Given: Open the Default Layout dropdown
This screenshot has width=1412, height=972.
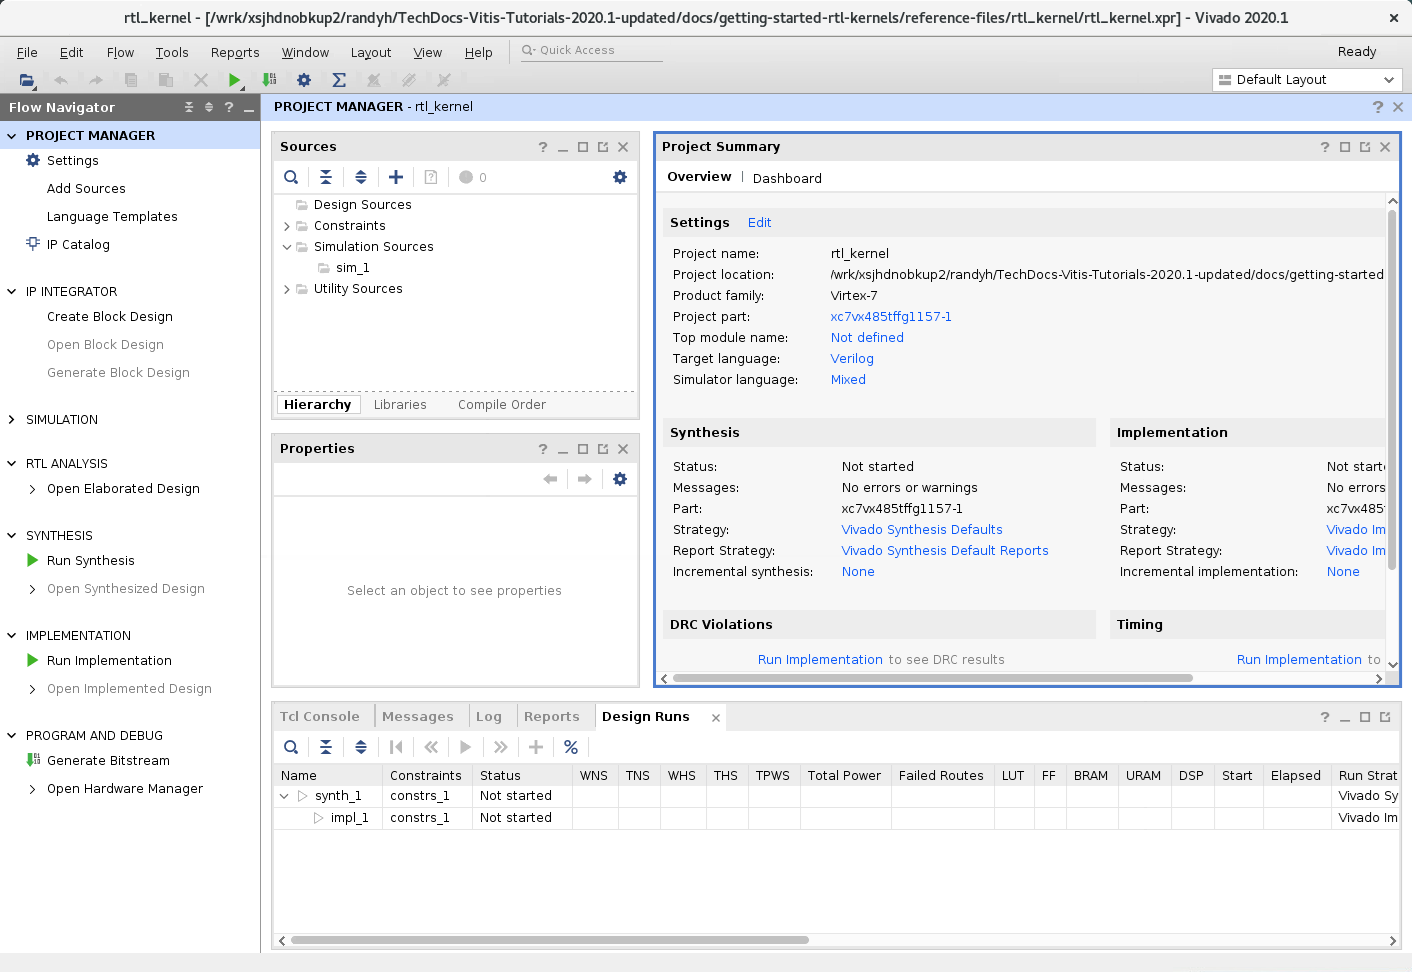Looking at the screenshot, I should (1307, 80).
